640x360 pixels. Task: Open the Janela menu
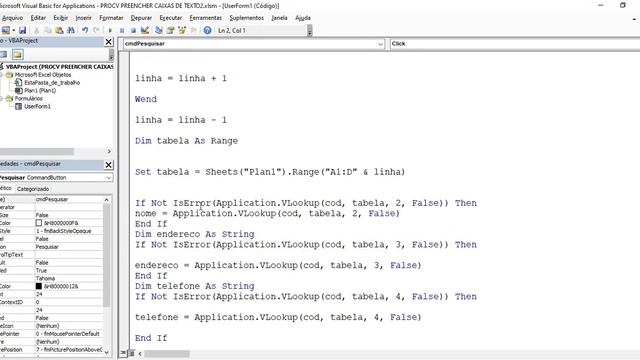coord(280,18)
